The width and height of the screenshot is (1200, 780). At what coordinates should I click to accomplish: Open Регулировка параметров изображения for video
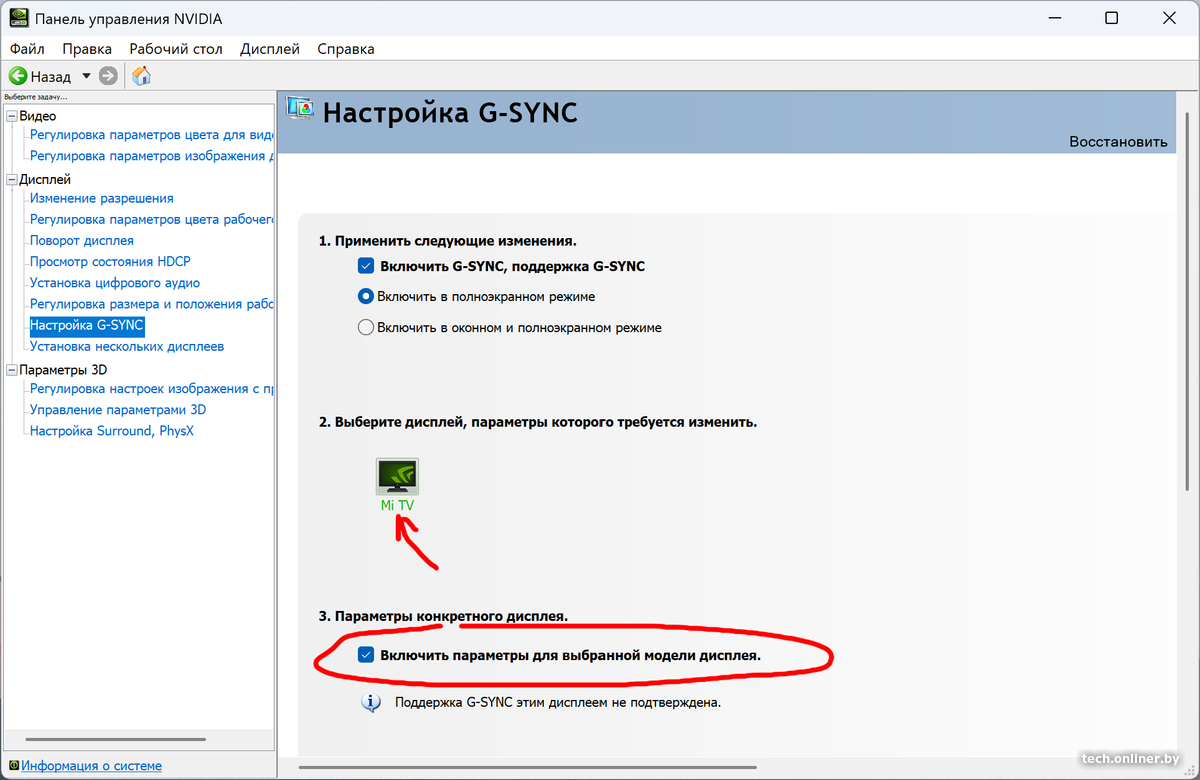pyautogui.click(x=152, y=155)
